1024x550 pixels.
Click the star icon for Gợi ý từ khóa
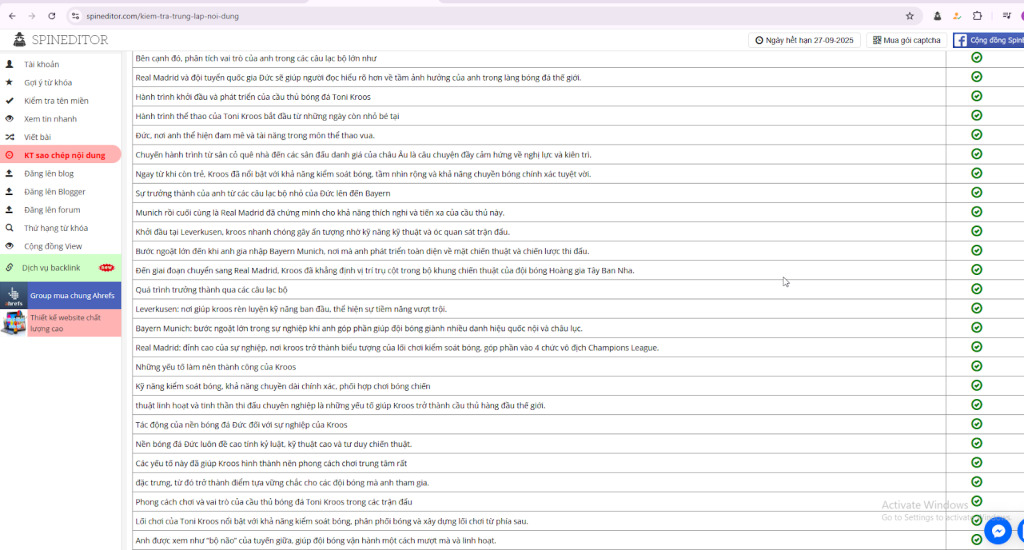[x=10, y=82]
